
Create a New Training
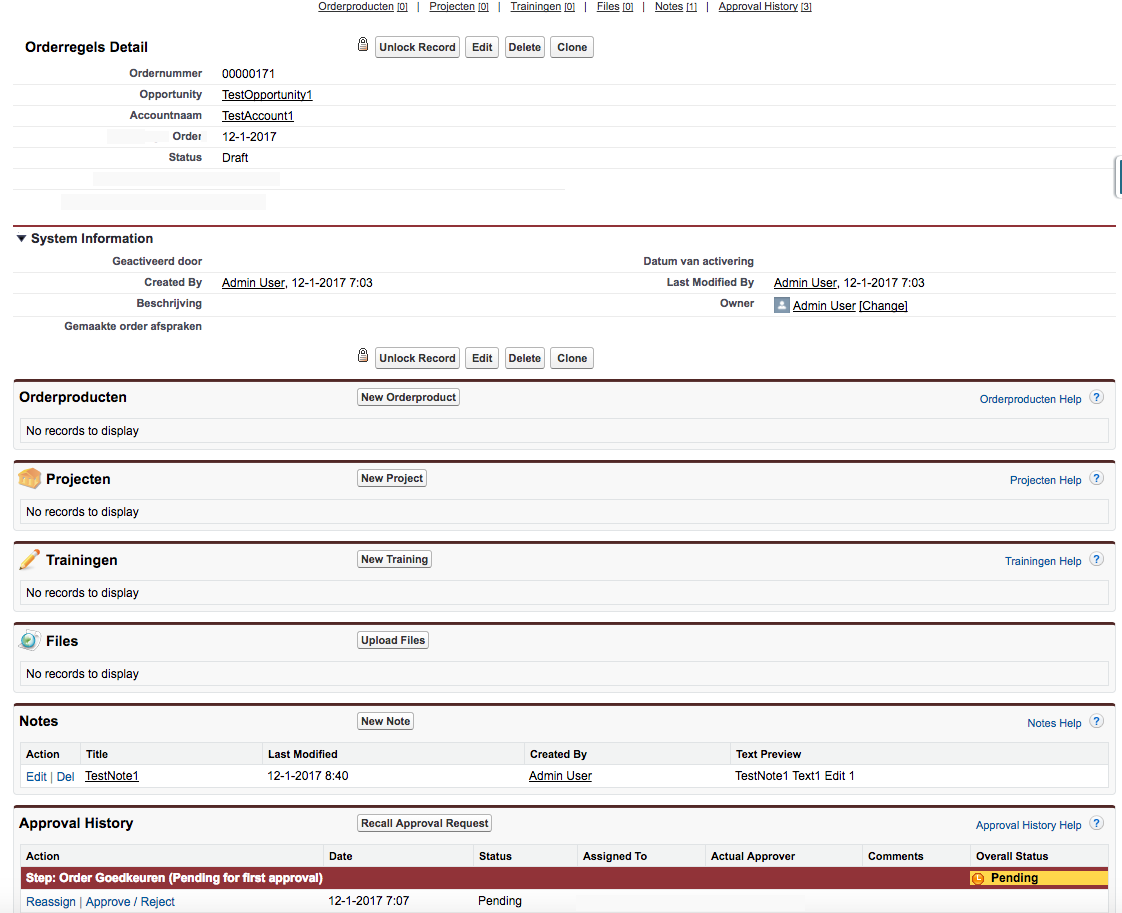394,559
